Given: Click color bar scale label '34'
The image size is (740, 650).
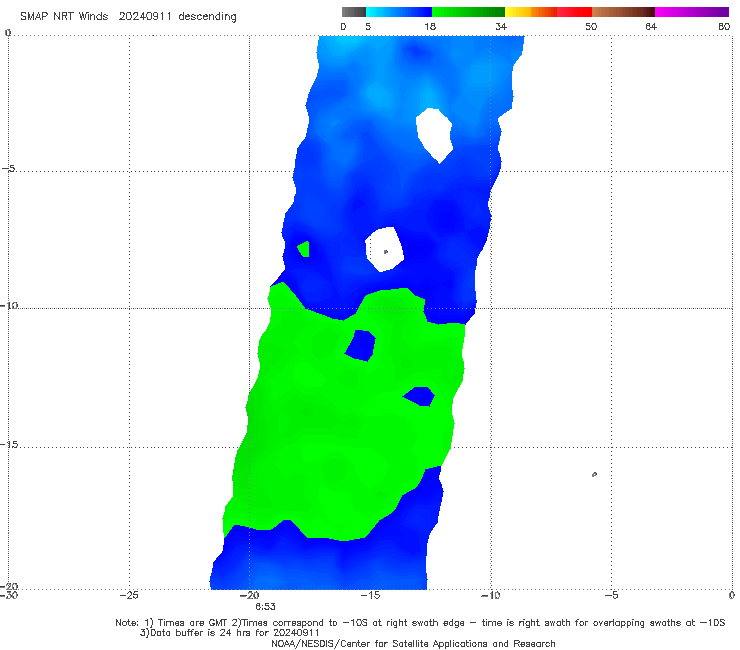Looking at the screenshot, I should click(501, 27).
